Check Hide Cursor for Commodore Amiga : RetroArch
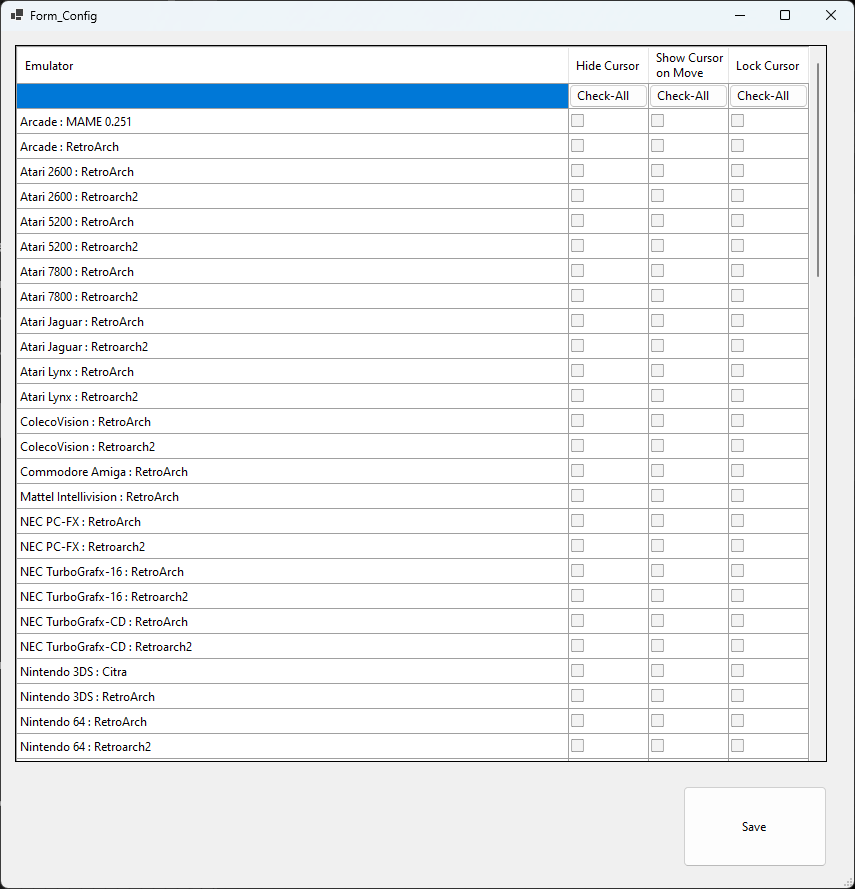 click(x=577, y=471)
